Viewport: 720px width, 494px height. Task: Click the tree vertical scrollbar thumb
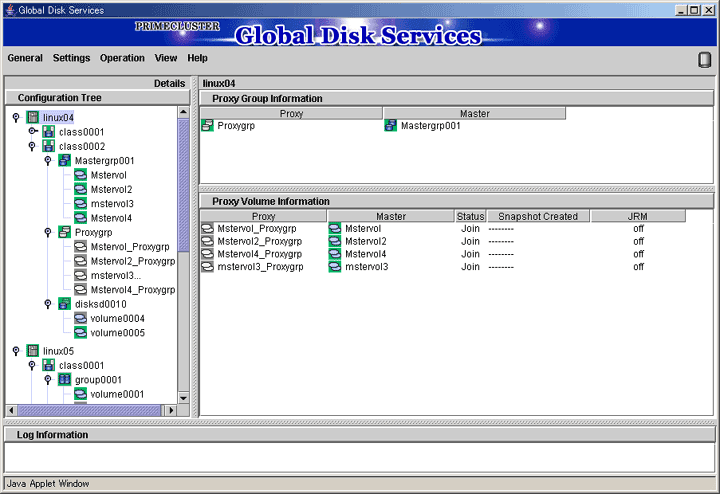click(183, 185)
